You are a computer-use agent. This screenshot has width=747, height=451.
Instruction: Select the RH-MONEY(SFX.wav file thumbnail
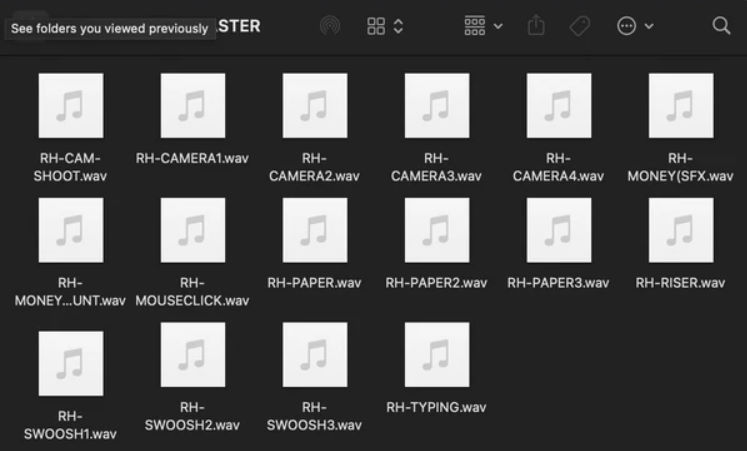[x=681, y=105]
